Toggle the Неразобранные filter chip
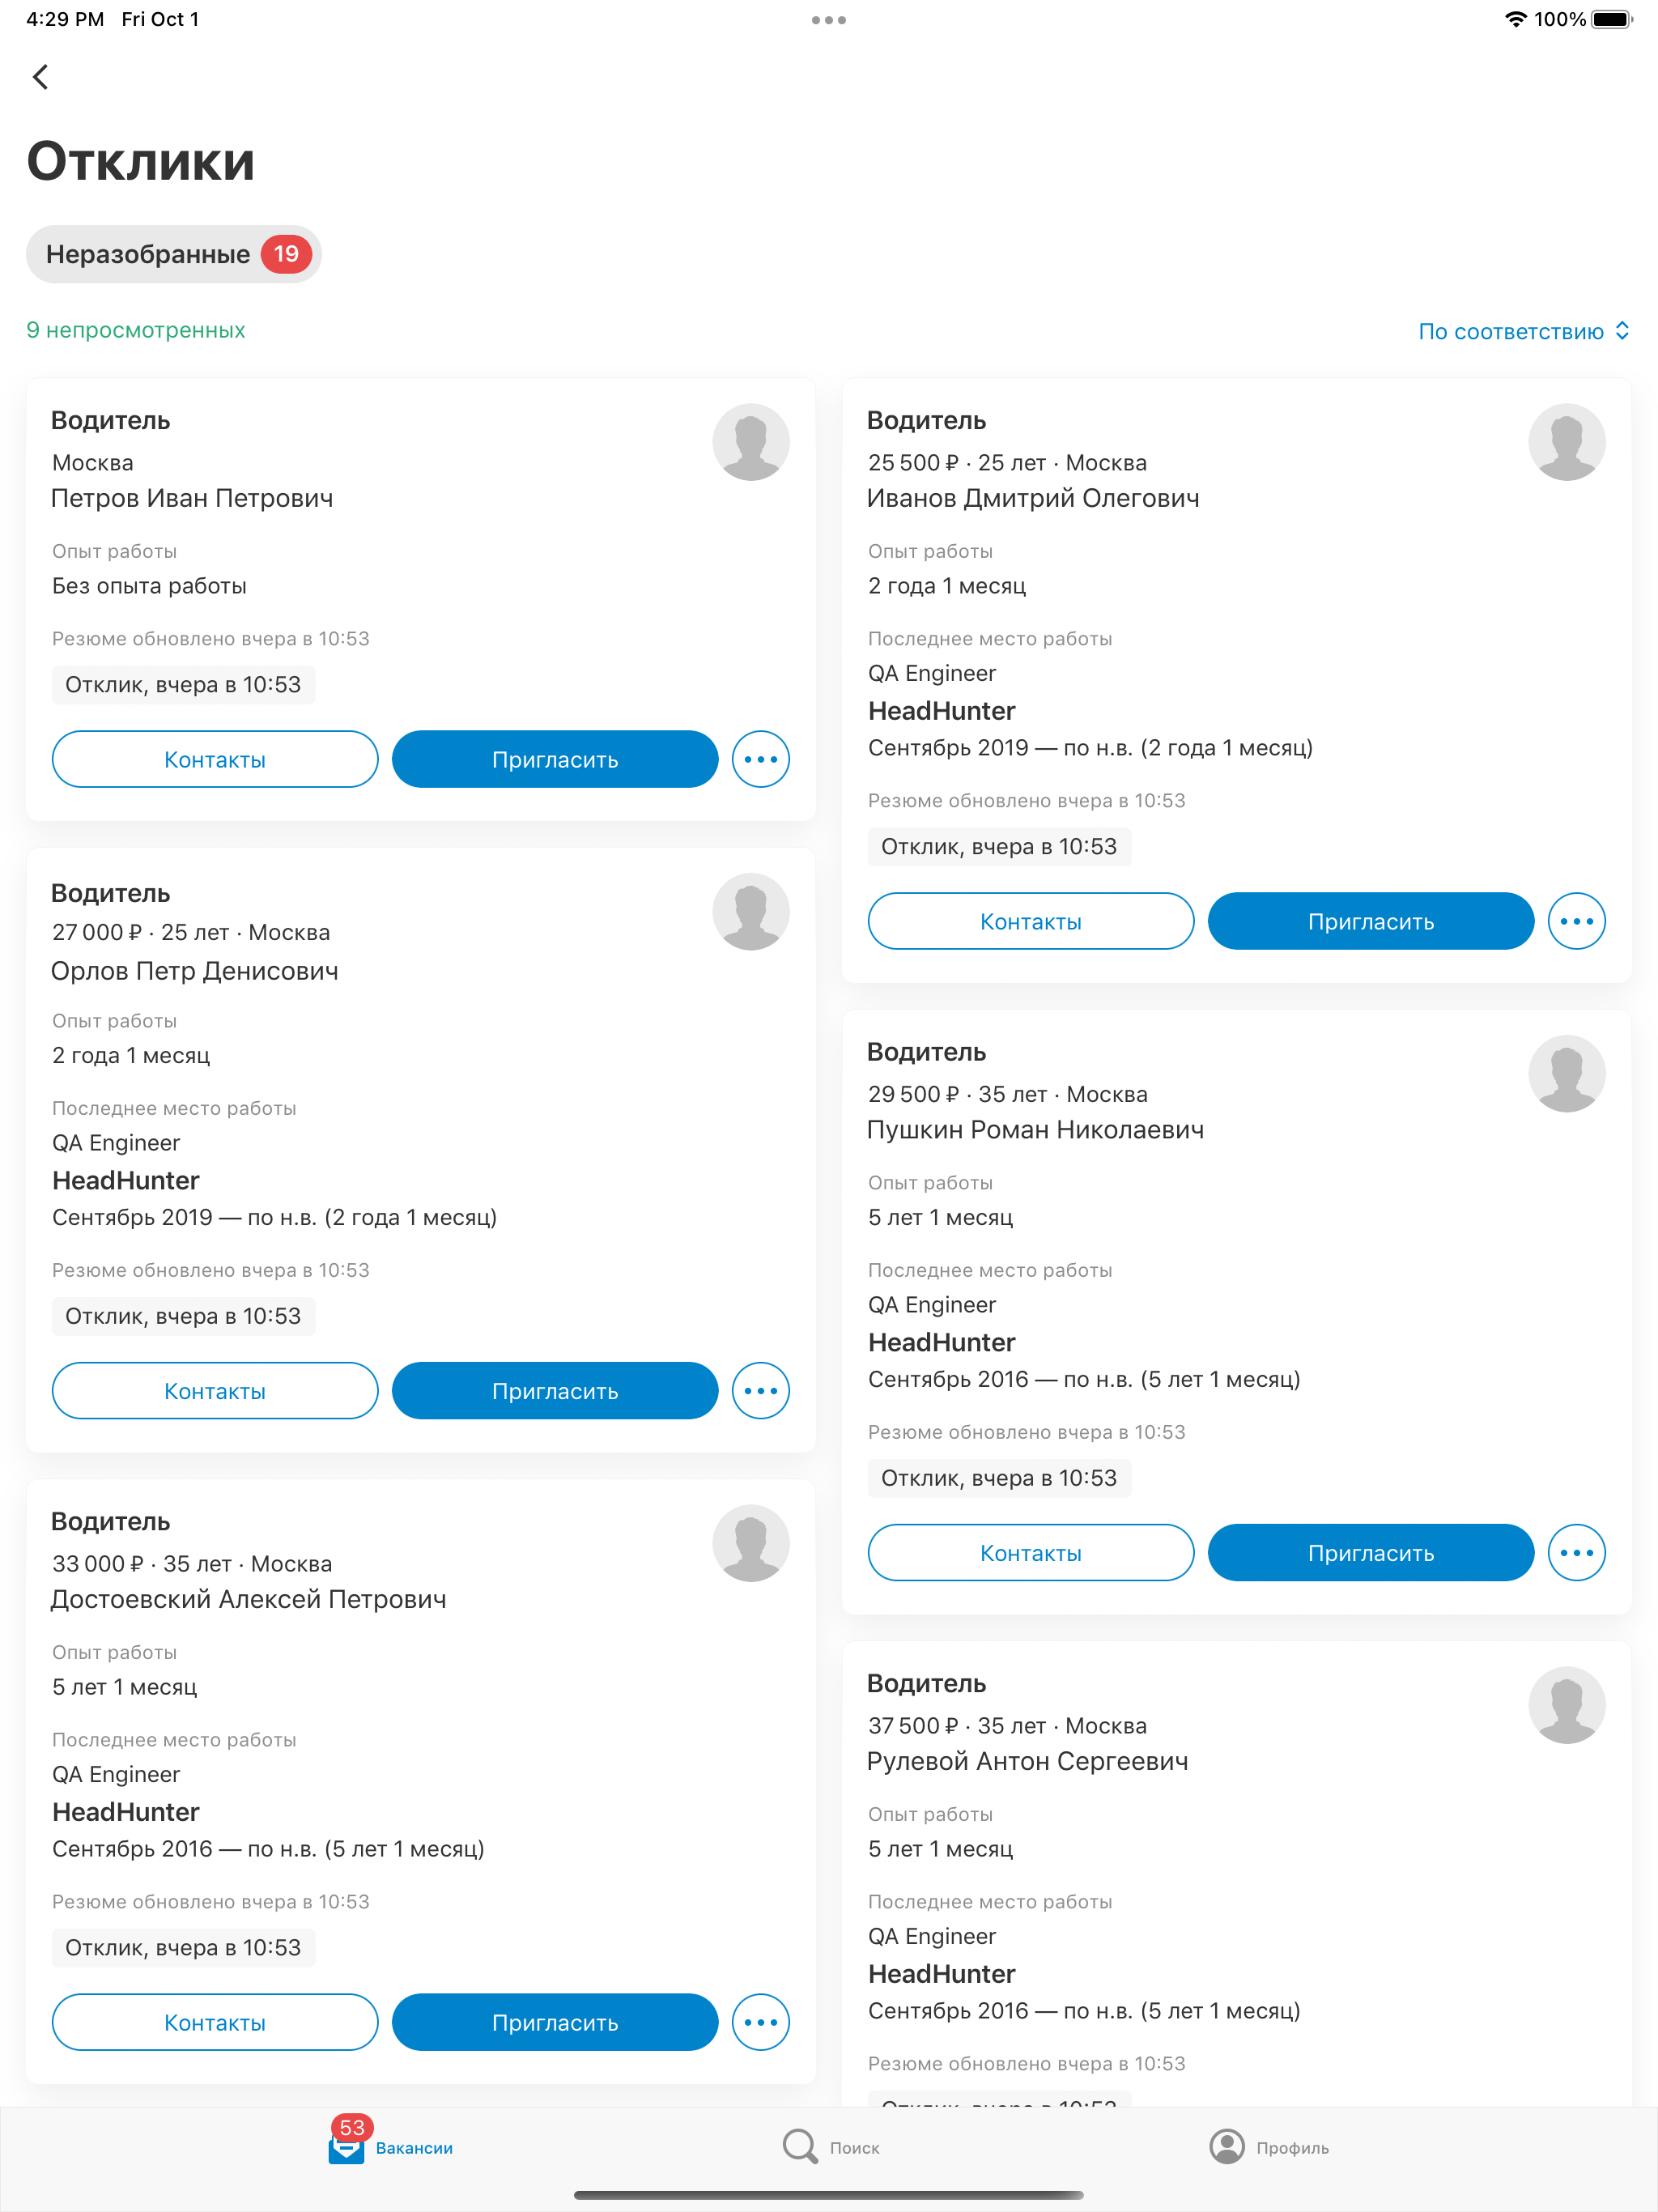Viewport: 1658px width, 2212px height. [x=173, y=254]
